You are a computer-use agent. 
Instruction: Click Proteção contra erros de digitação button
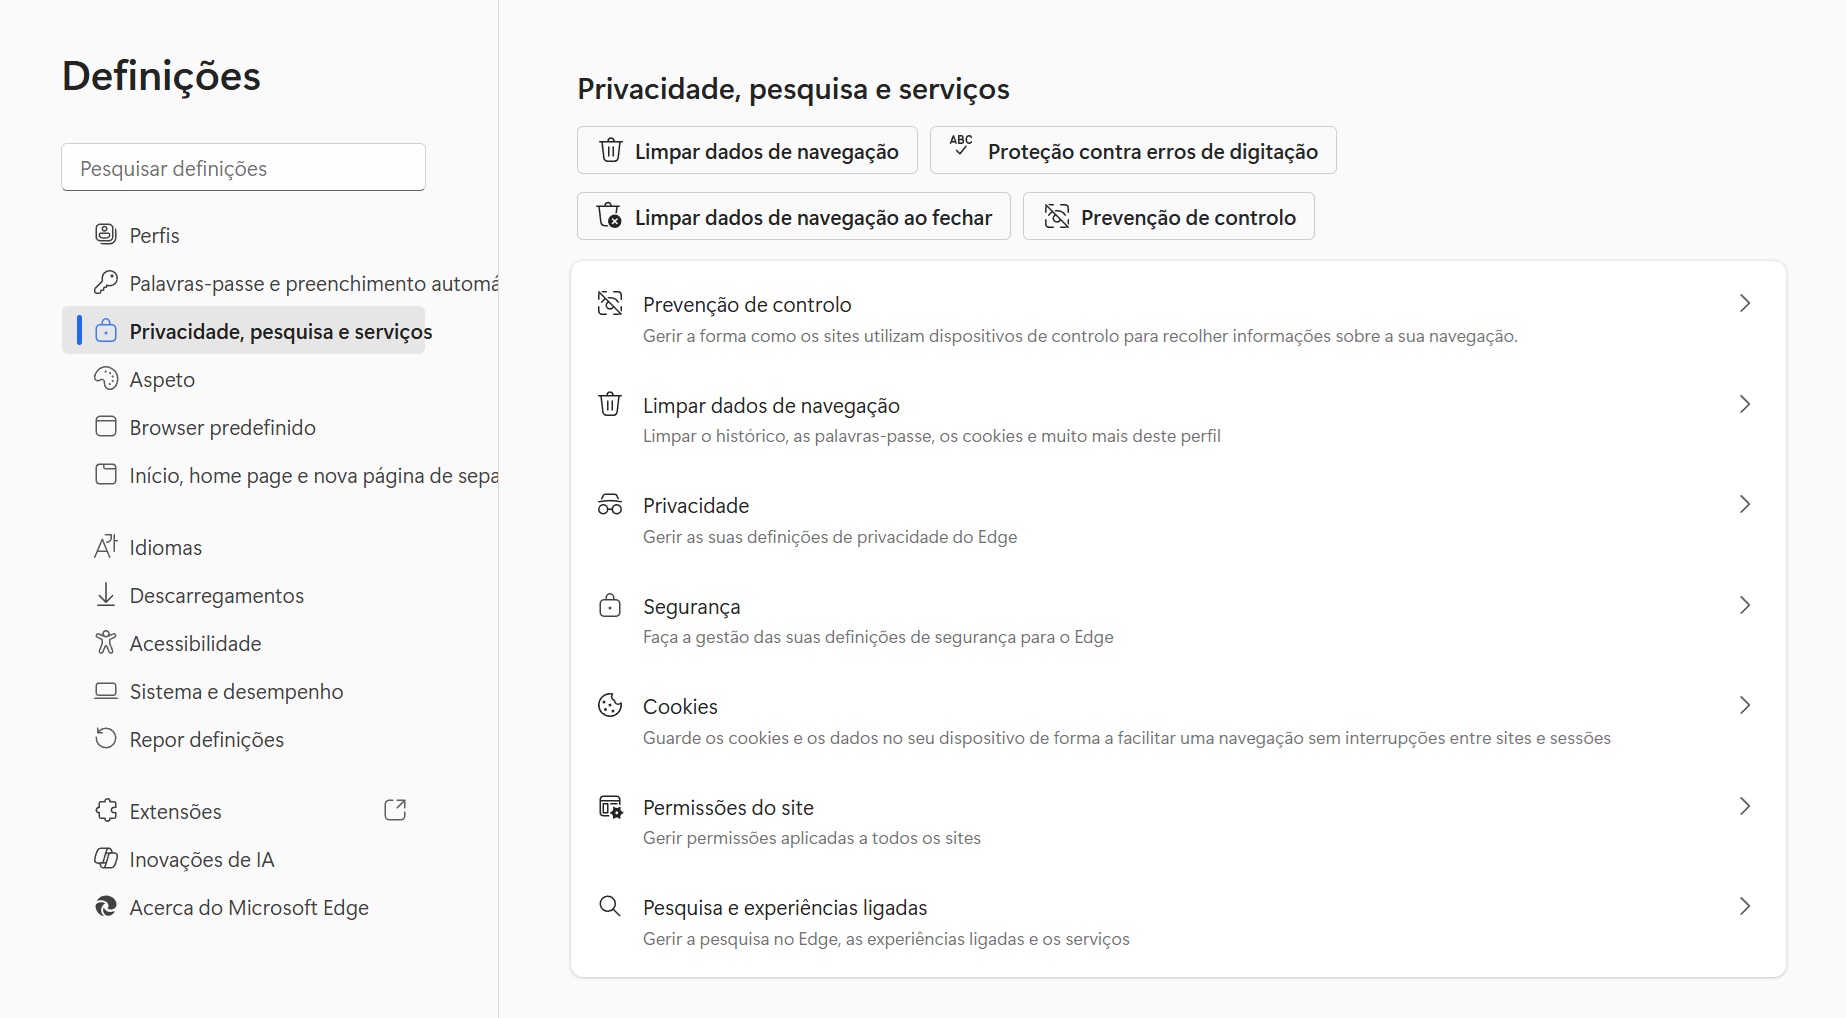(1133, 151)
